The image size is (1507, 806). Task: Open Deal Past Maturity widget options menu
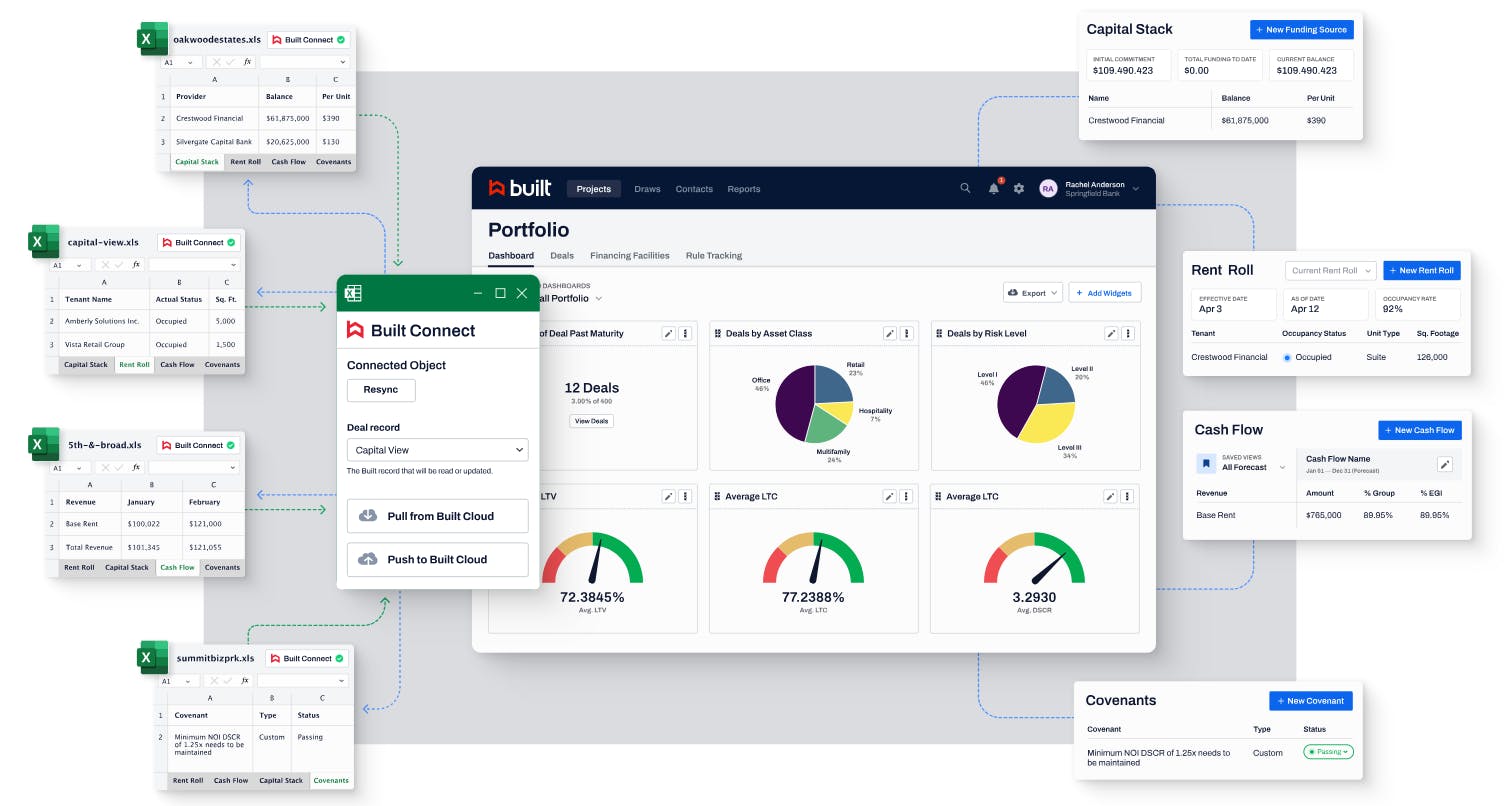point(685,333)
